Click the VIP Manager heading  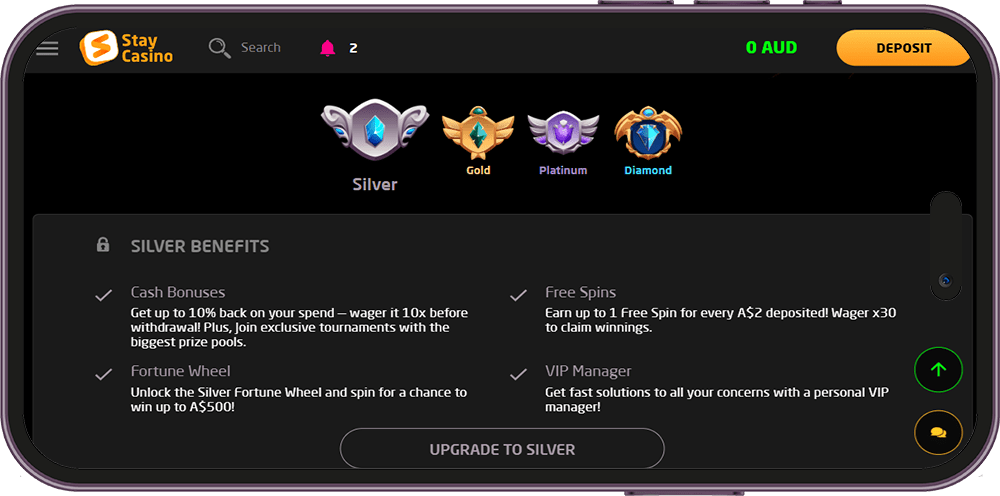point(588,371)
